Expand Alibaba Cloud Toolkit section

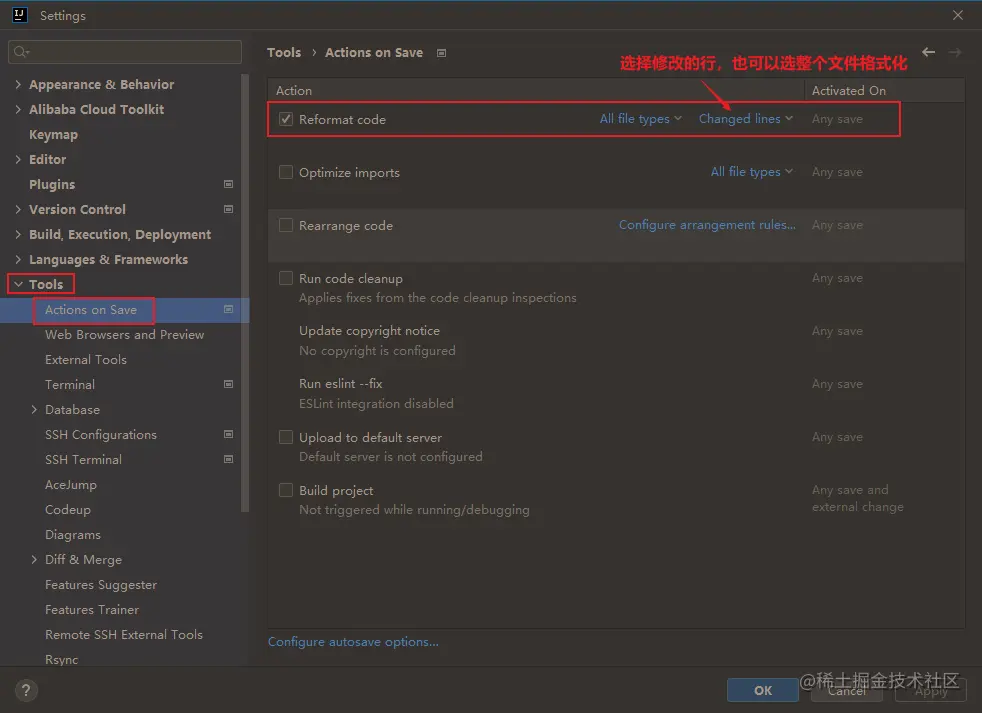(18, 109)
